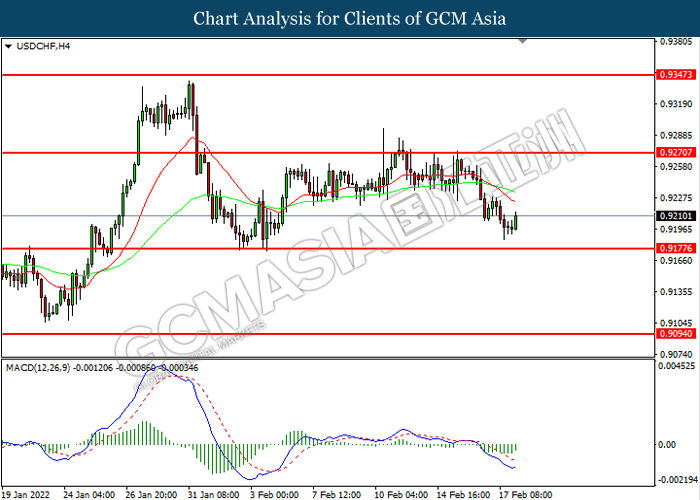Viewport: 700px width, 500px height.
Task: Click the chart shift triangle marker
Action: pyautogui.click(x=522, y=41)
